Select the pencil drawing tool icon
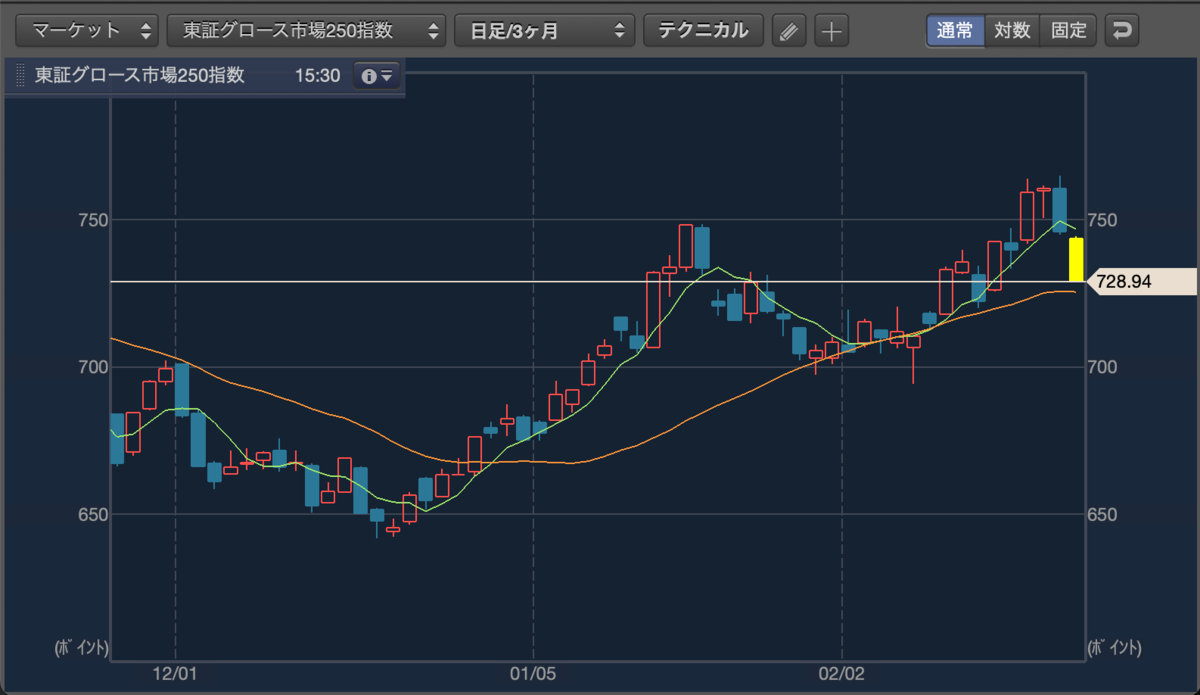The width and height of the screenshot is (1200, 695). [x=789, y=31]
